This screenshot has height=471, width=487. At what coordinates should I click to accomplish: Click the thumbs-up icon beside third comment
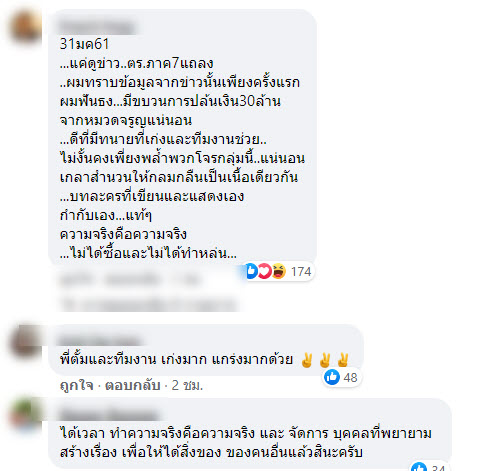(419, 467)
